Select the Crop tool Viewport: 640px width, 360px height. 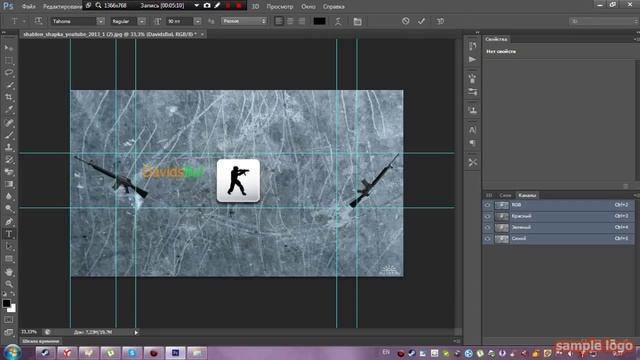9,97
